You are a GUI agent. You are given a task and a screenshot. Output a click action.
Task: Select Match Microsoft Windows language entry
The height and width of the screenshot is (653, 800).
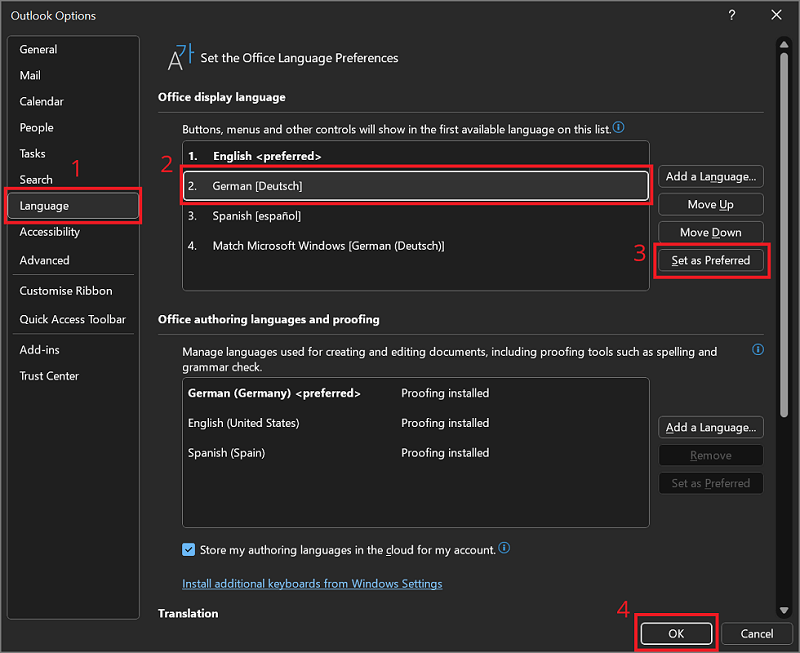416,246
